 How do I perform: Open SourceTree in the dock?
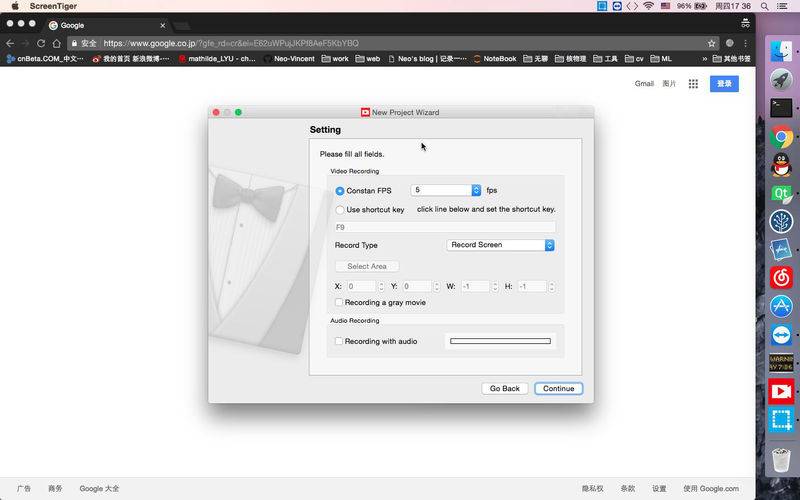point(781,222)
